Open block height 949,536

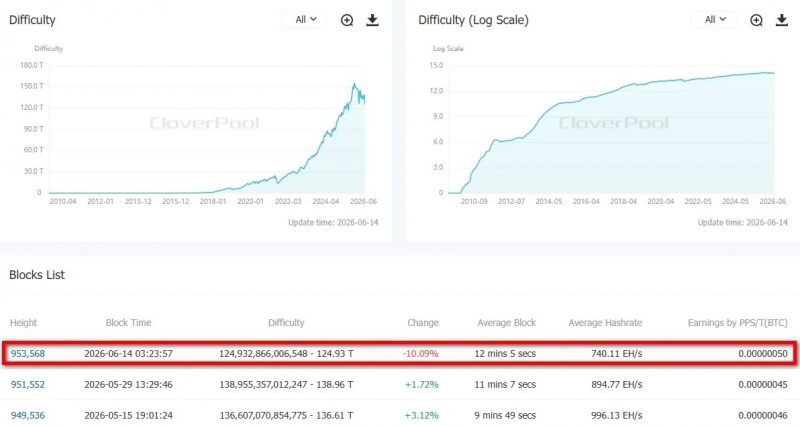click(28, 415)
